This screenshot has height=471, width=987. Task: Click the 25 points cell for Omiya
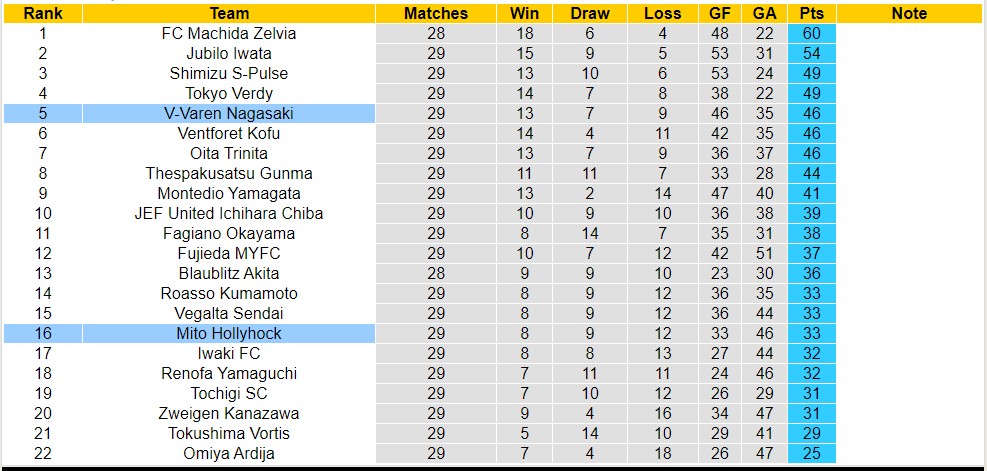click(812, 453)
